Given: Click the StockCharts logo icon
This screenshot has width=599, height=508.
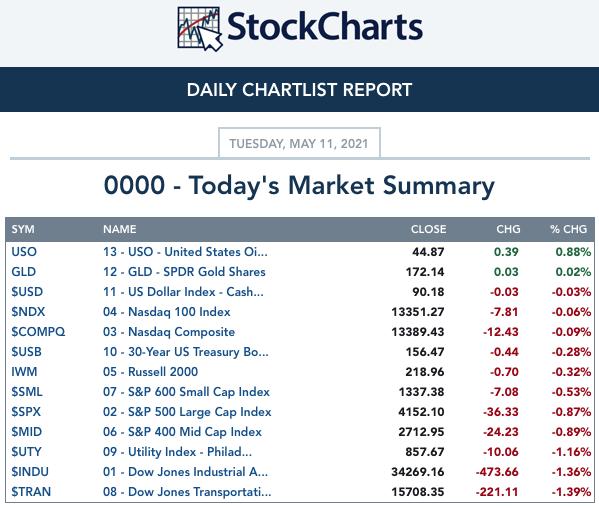Looking at the screenshot, I should pos(200,29).
